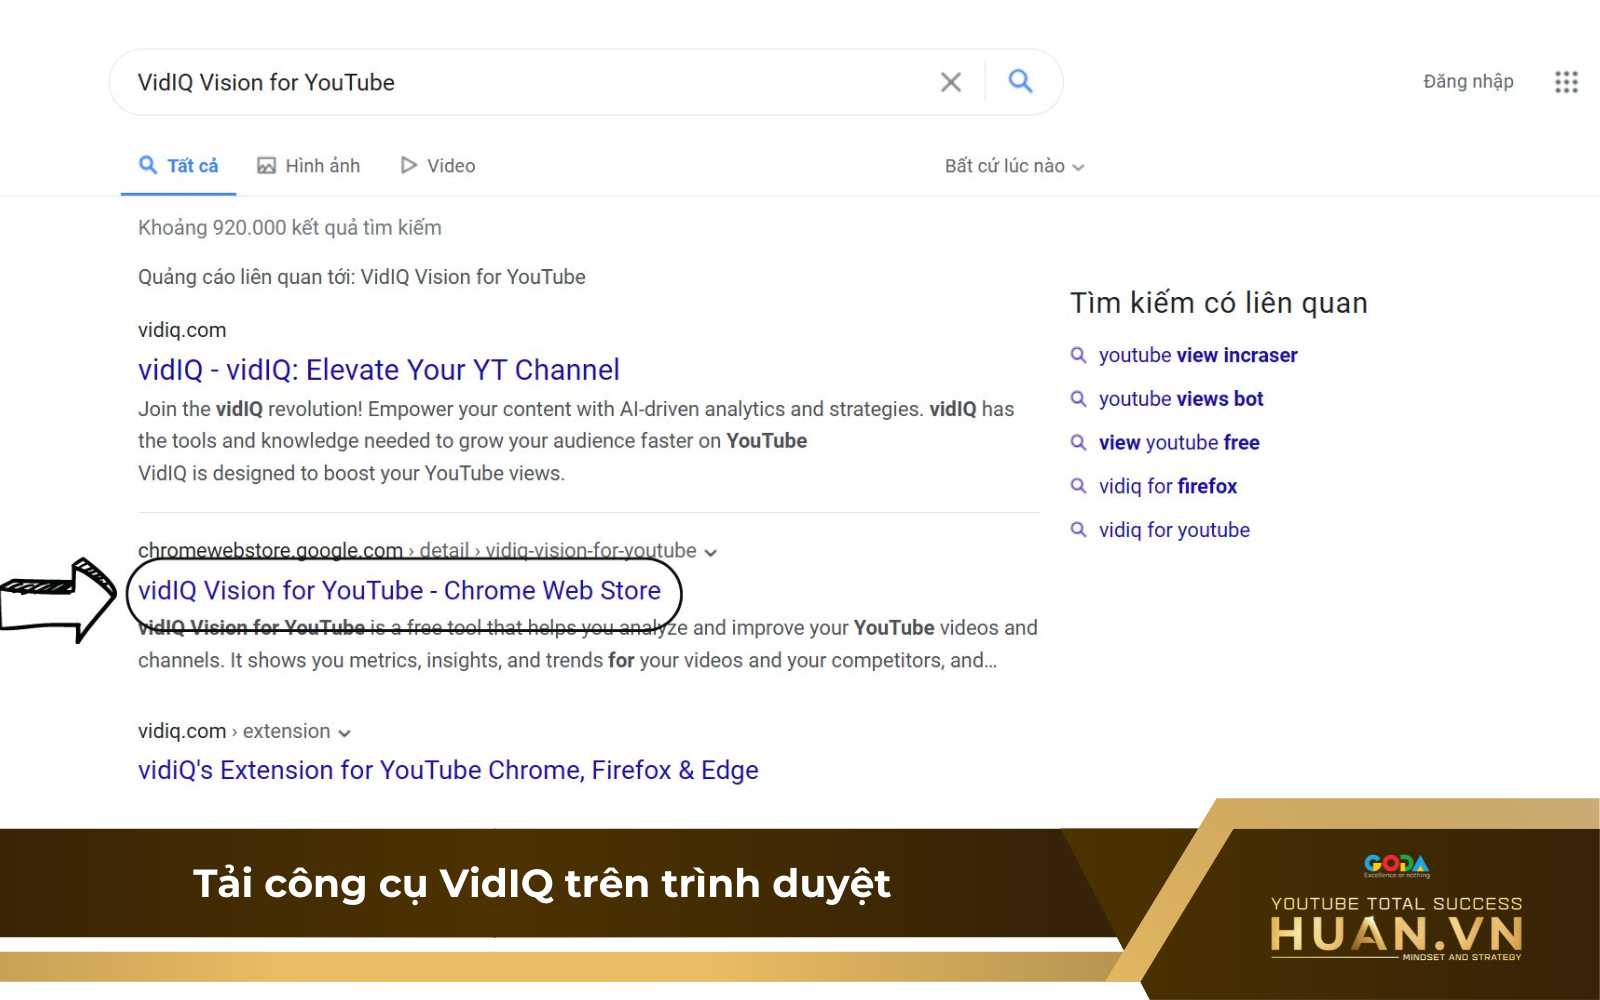Click the image icon on Hình ảnh tab

pos(266,166)
